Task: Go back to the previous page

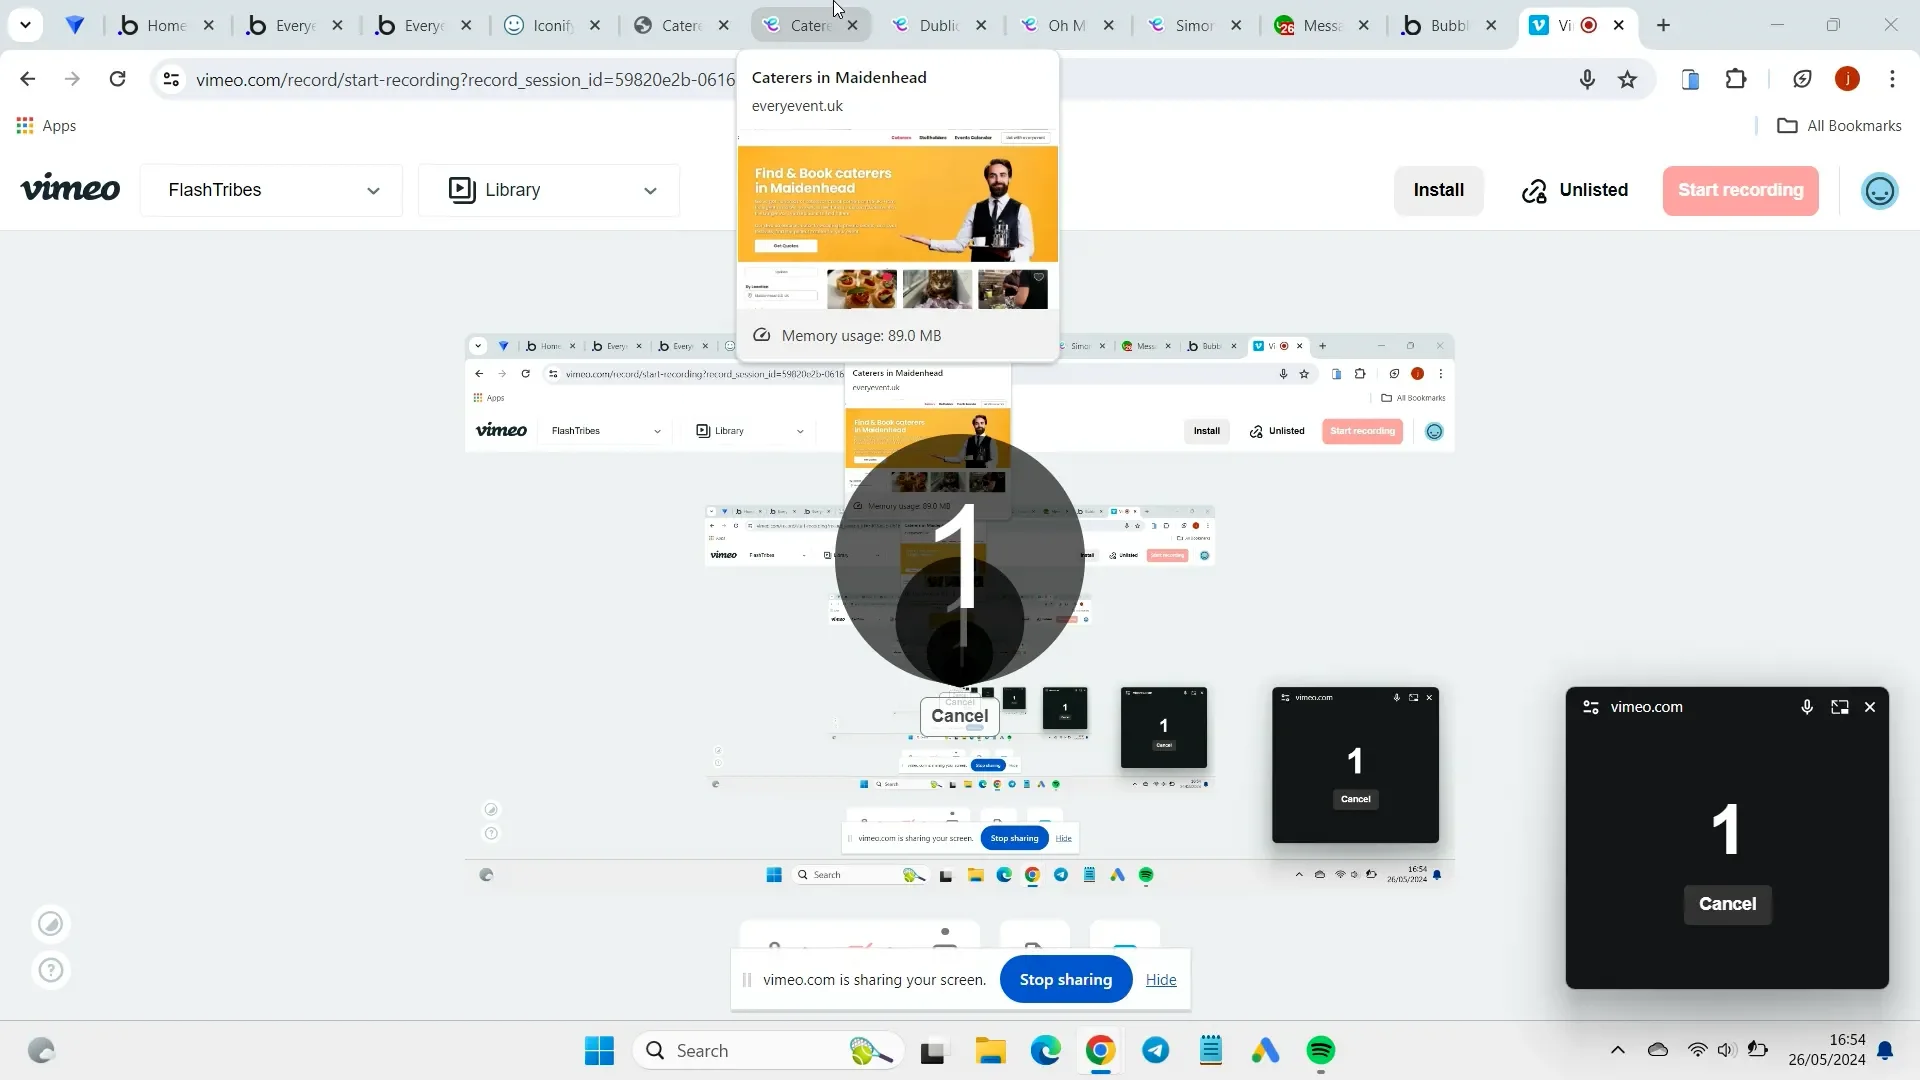Action: [27, 79]
